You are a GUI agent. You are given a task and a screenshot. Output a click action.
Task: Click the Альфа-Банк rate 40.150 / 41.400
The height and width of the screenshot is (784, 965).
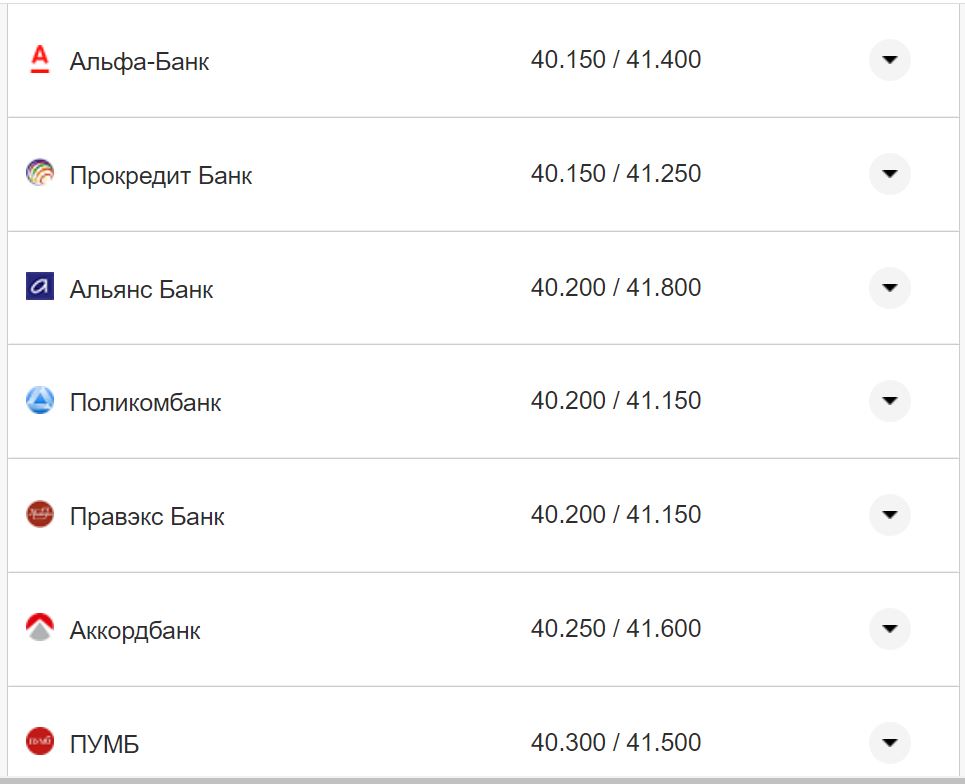(x=616, y=60)
